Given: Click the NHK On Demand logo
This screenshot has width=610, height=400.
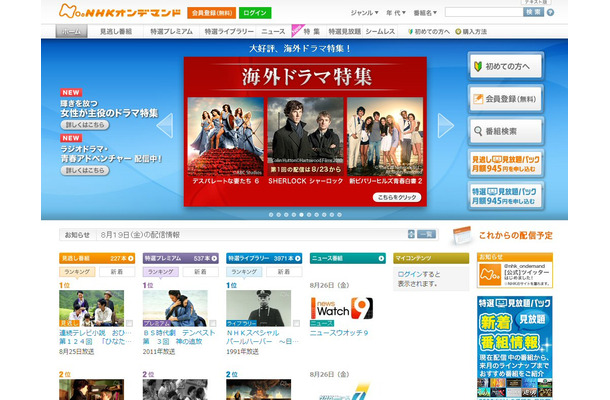Looking at the screenshot, I should pyautogui.click(x=119, y=12).
